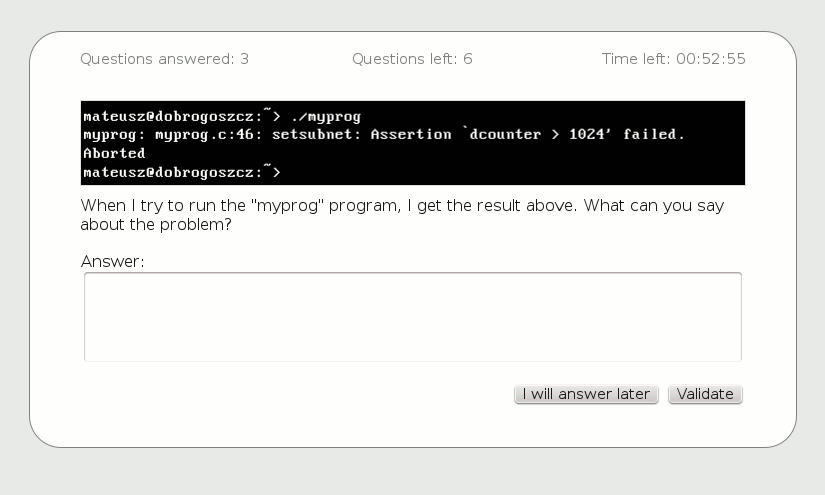This screenshot has width=825, height=495.
Task: Click the "Answer:" field label
Action: (112, 262)
